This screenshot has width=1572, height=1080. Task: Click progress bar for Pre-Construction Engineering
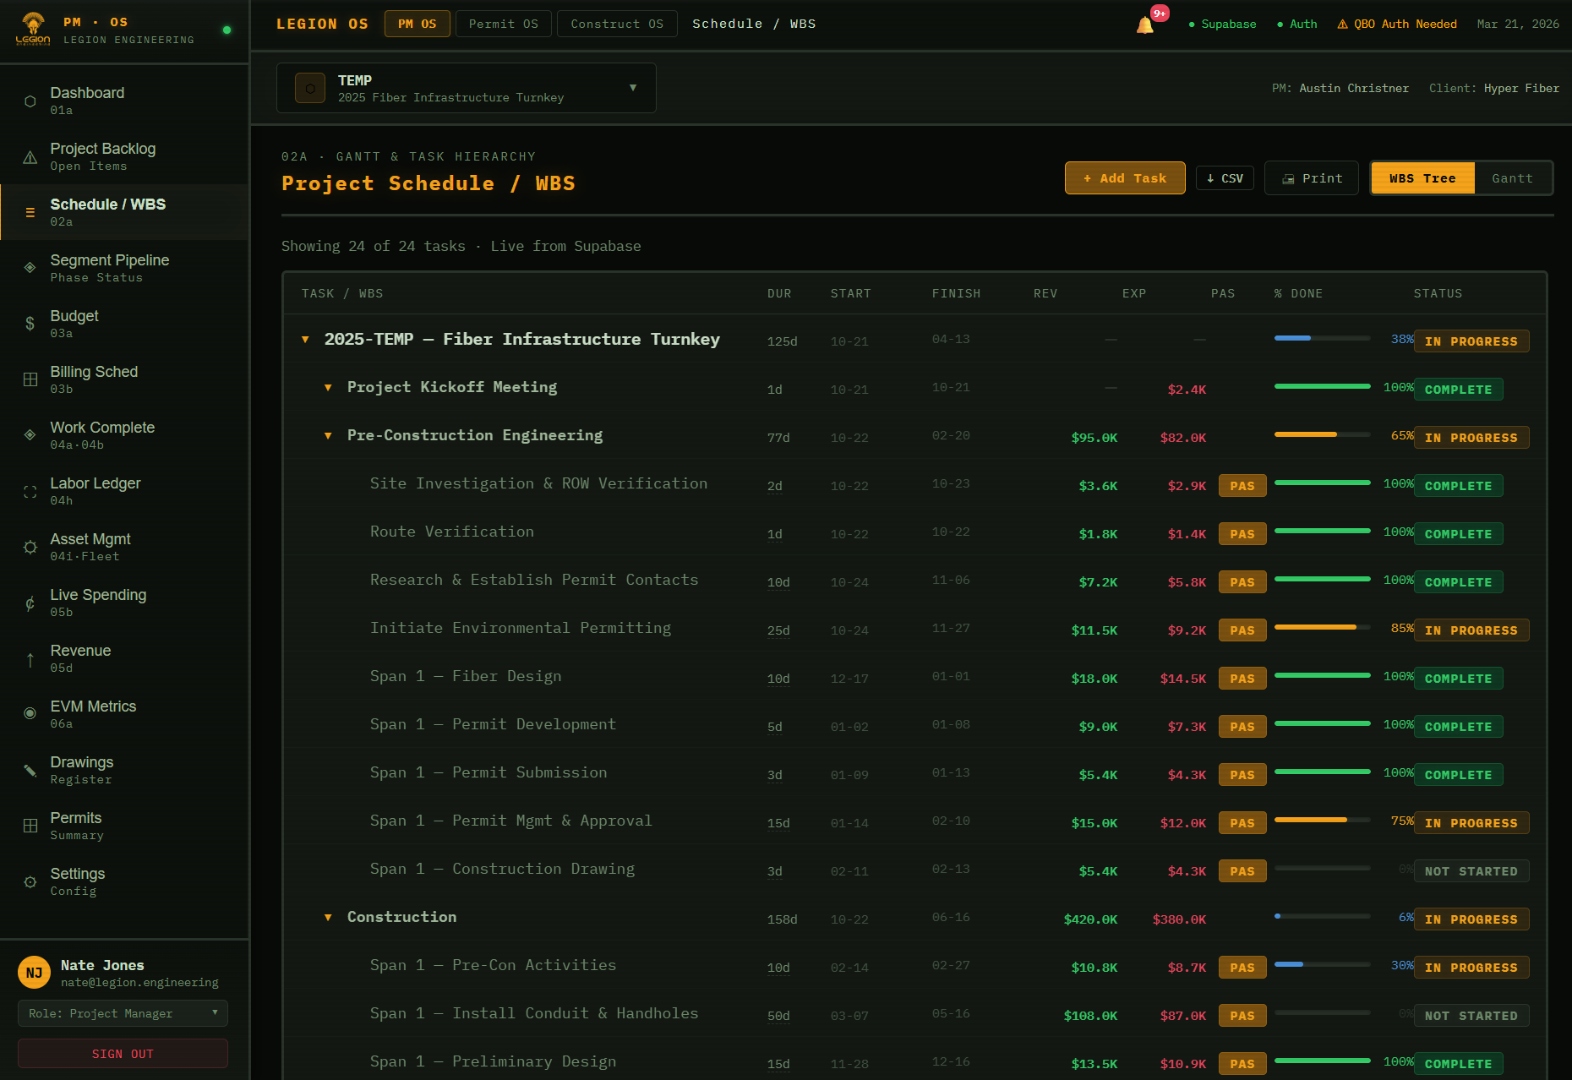tap(1322, 434)
